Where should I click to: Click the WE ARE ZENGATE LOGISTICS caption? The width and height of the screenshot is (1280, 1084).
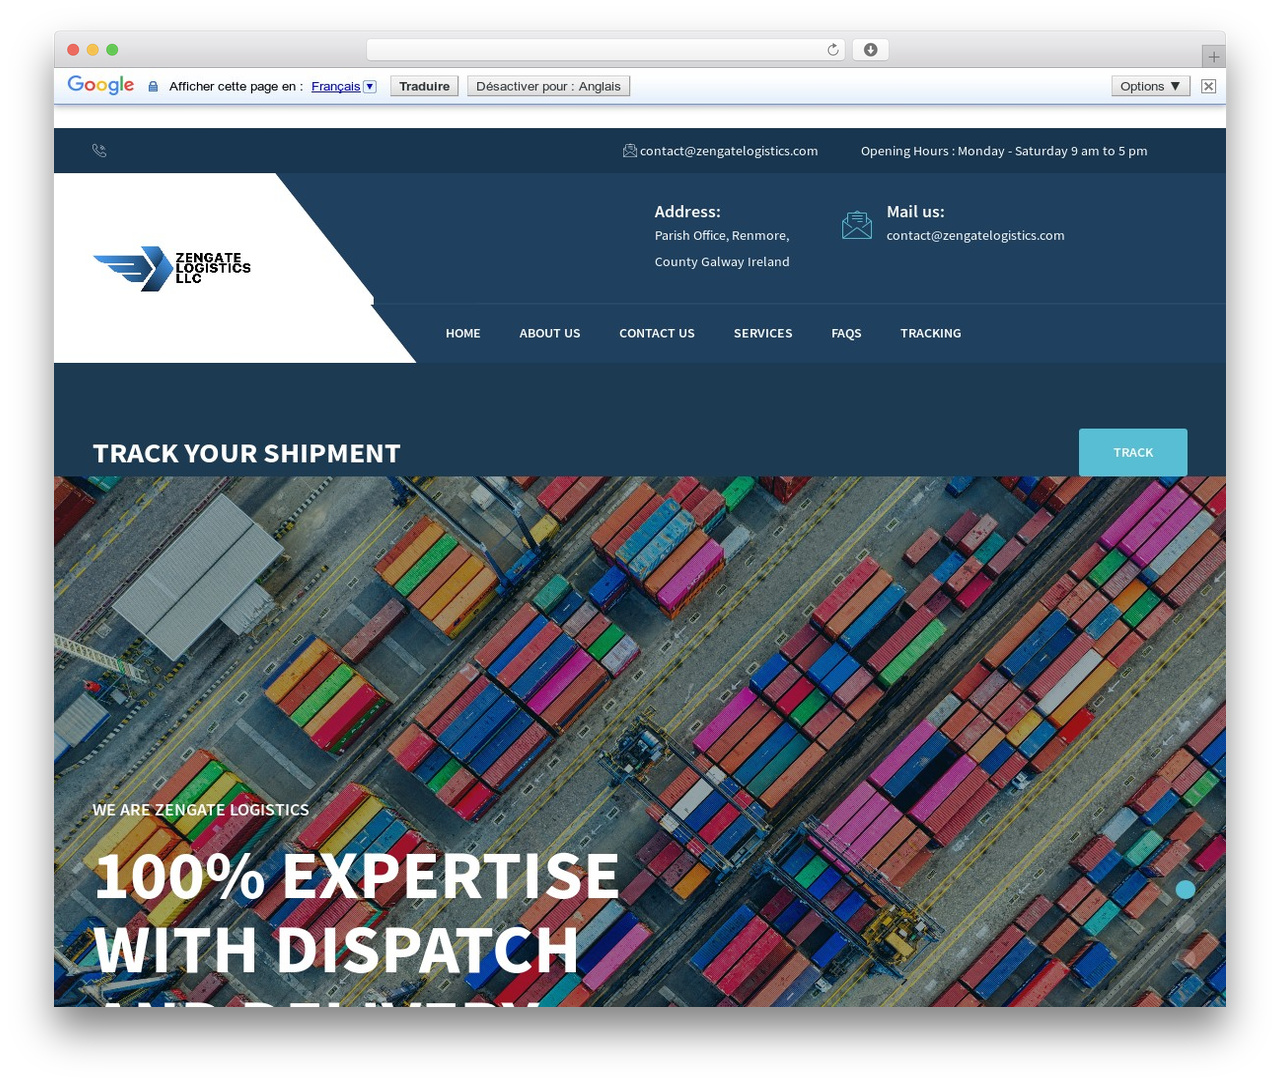click(201, 810)
